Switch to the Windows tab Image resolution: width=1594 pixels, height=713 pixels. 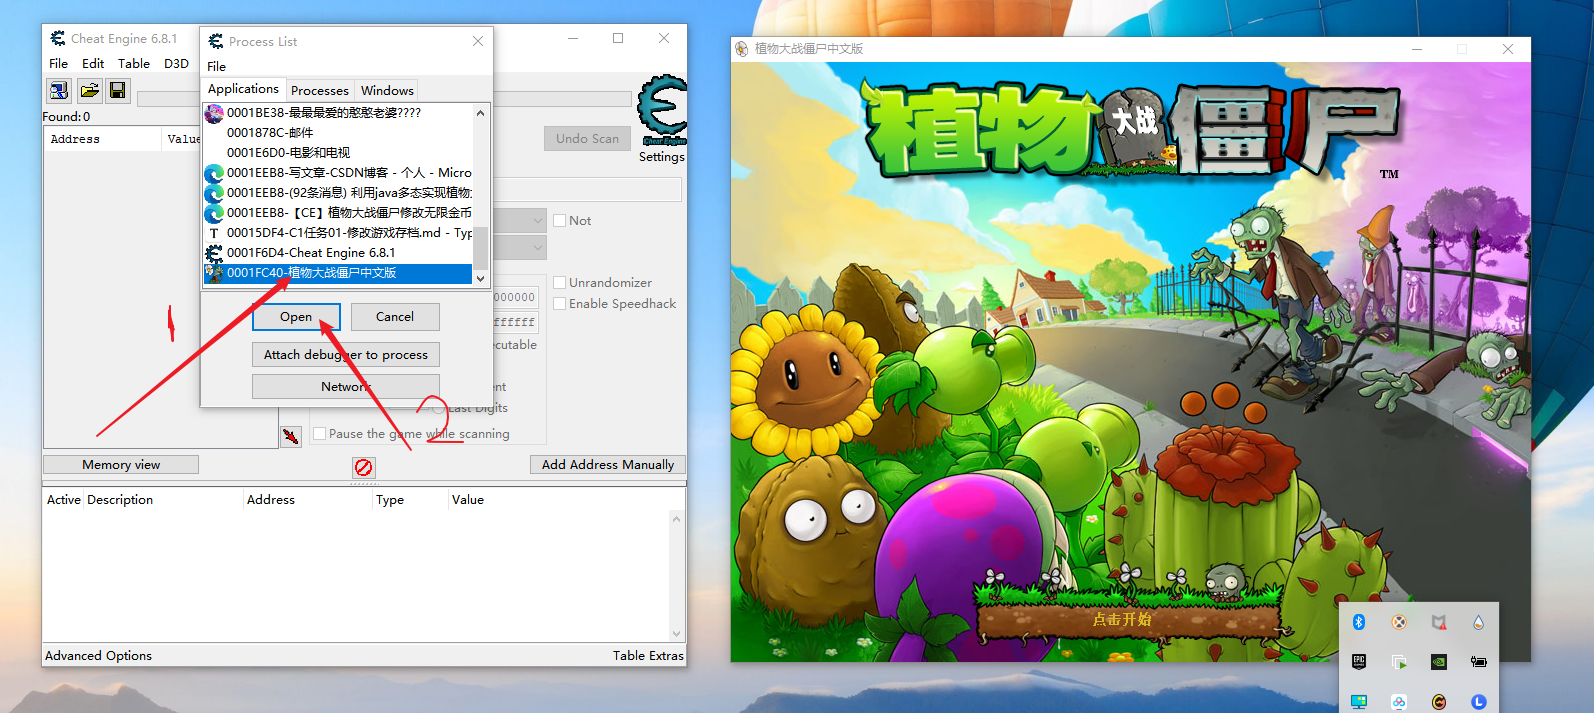(387, 90)
